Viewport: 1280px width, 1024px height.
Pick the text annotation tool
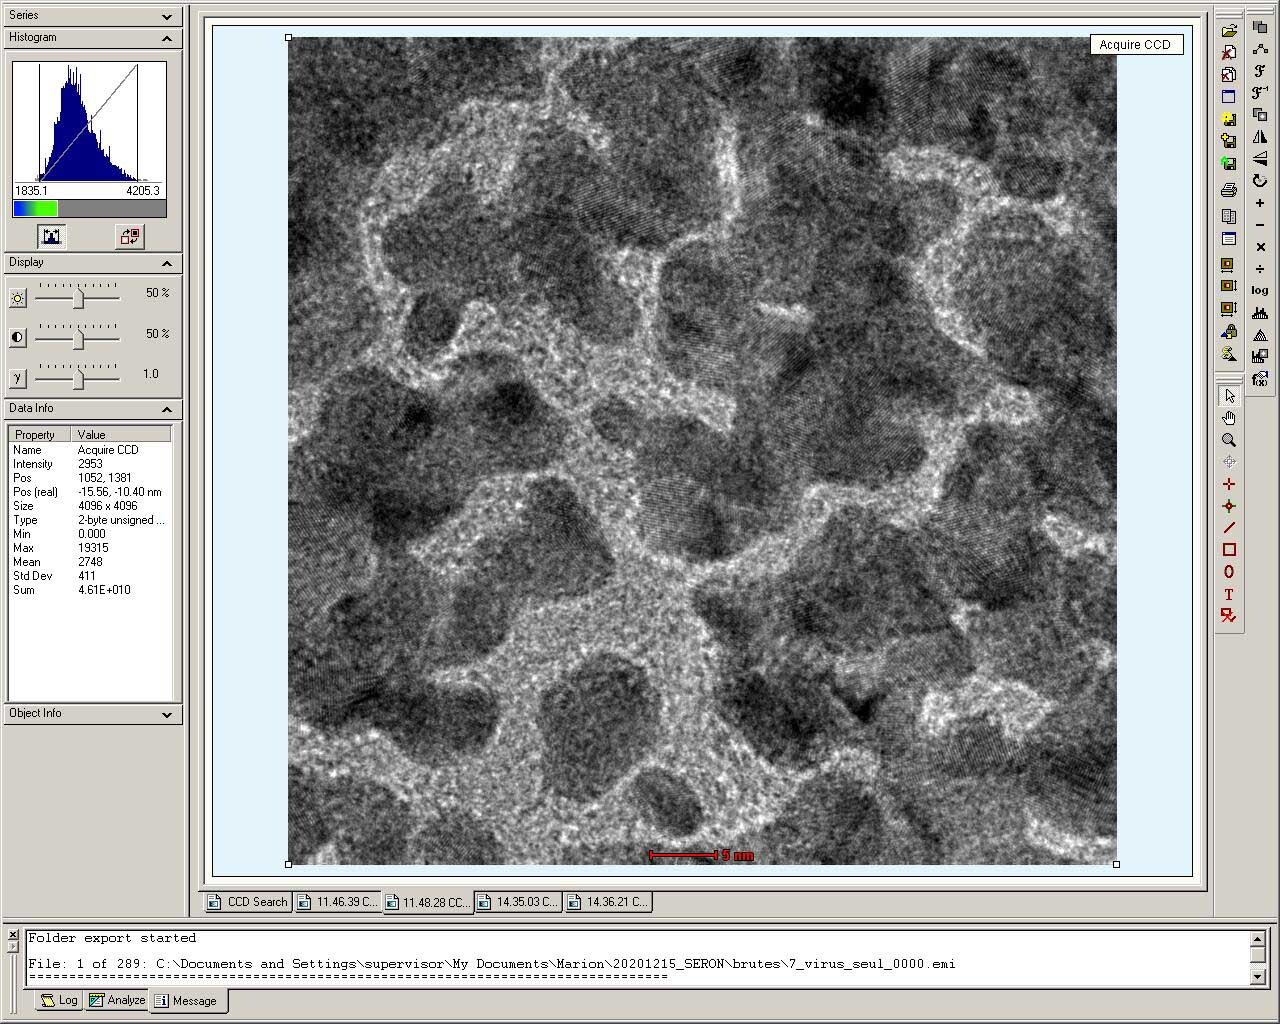pyautogui.click(x=1229, y=594)
